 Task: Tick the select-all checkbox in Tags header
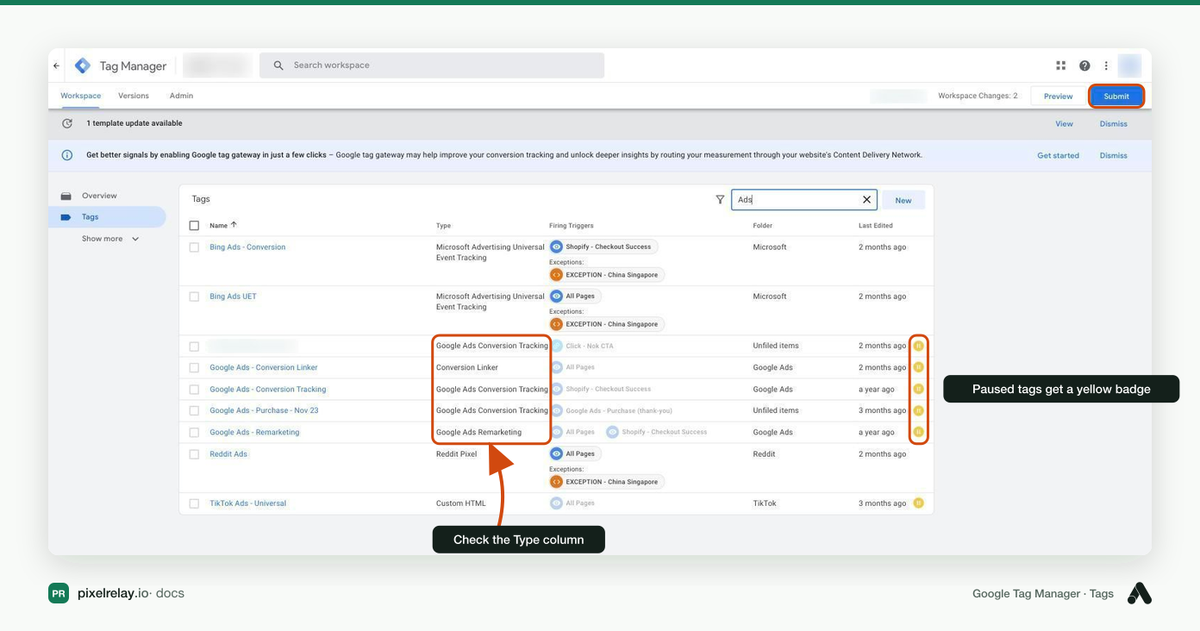pyautogui.click(x=194, y=225)
